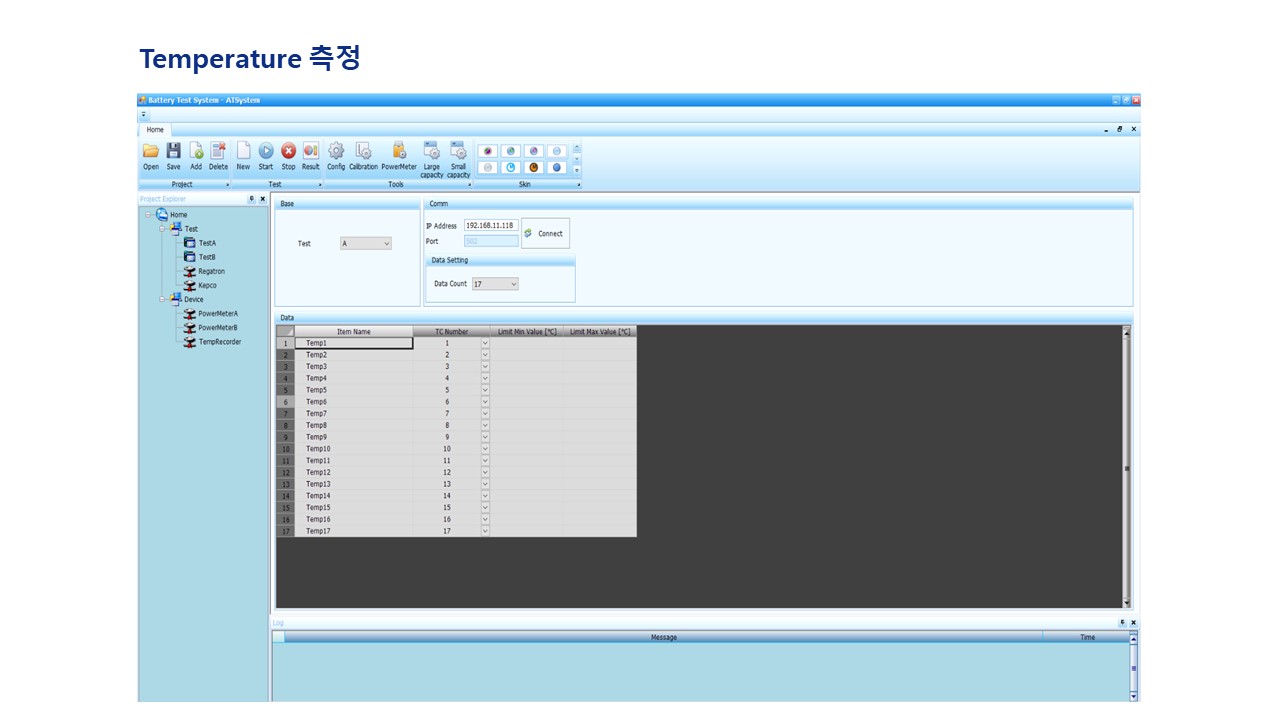Open the Test selection dropdown

tap(366, 243)
